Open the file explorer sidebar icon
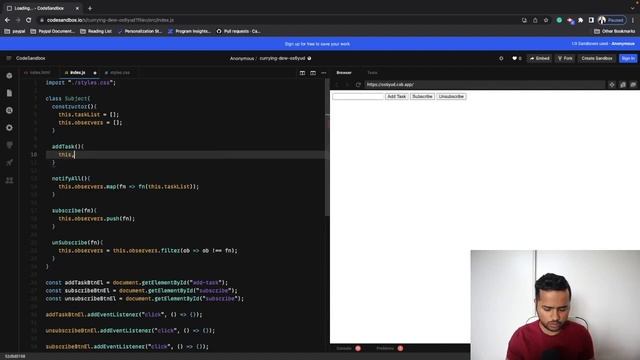The image size is (640, 360). [9, 93]
